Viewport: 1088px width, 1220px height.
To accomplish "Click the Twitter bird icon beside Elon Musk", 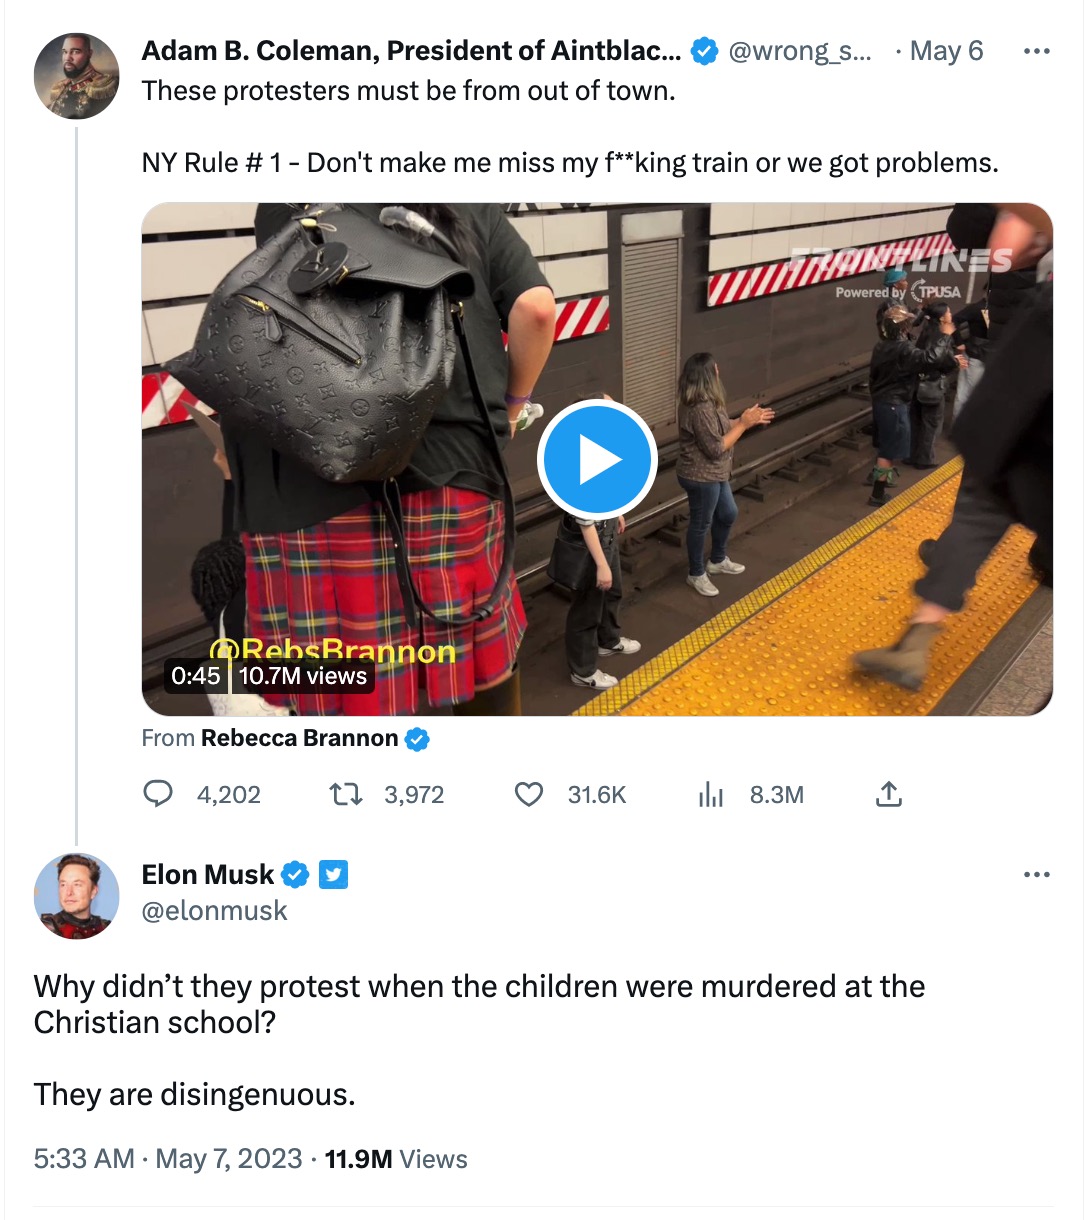I will pyautogui.click(x=334, y=874).
